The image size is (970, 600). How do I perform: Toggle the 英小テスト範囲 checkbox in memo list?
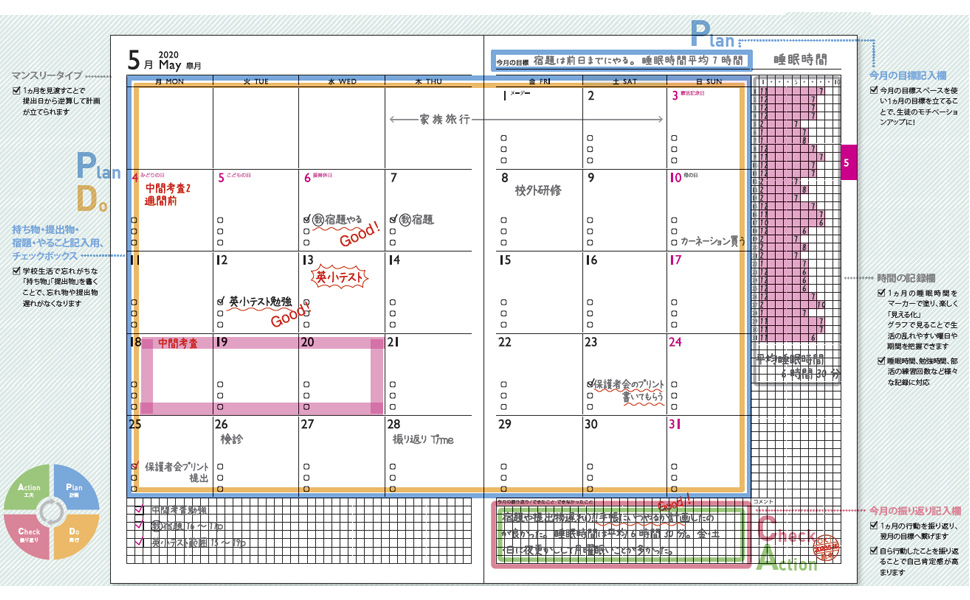(x=139, y=542)
